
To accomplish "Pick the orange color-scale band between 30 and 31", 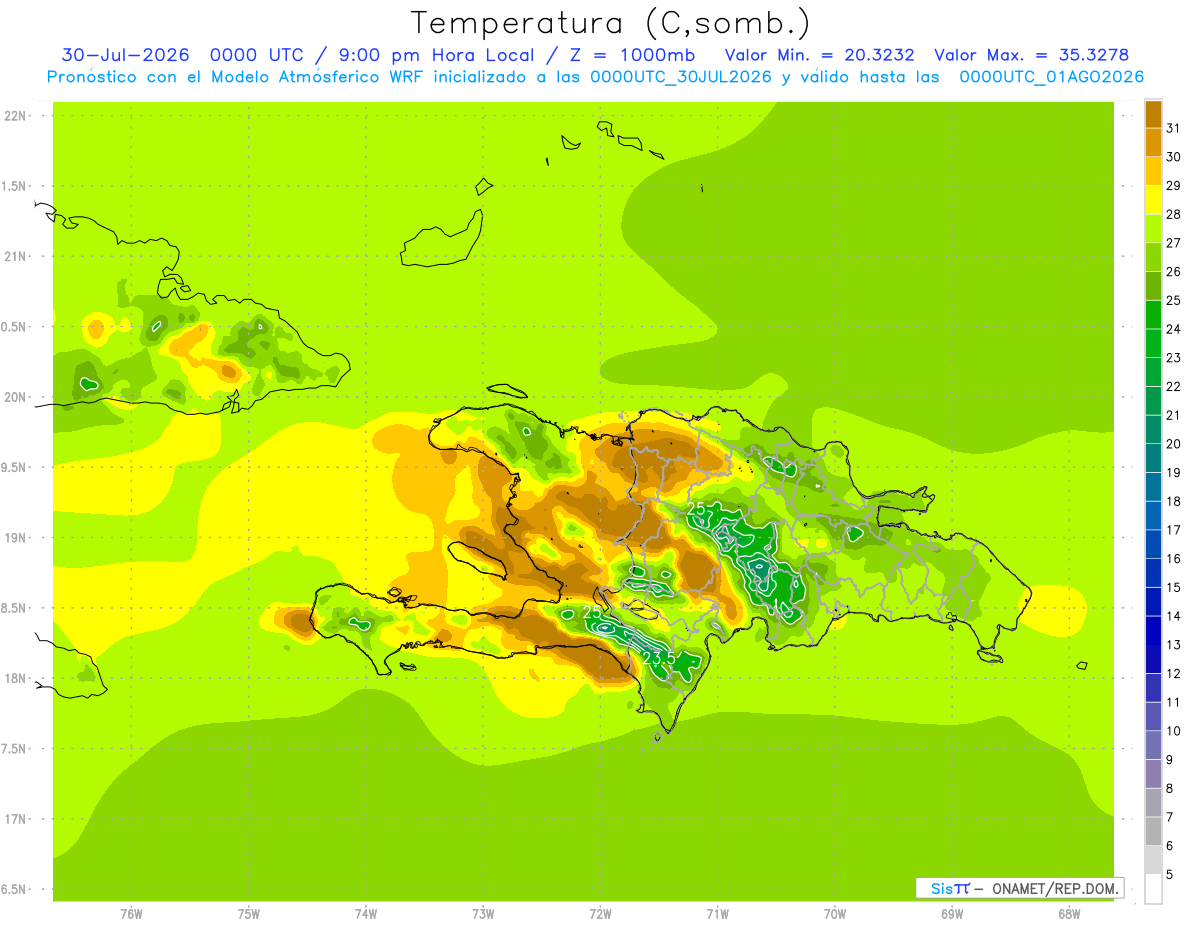I will (1153, 143).
